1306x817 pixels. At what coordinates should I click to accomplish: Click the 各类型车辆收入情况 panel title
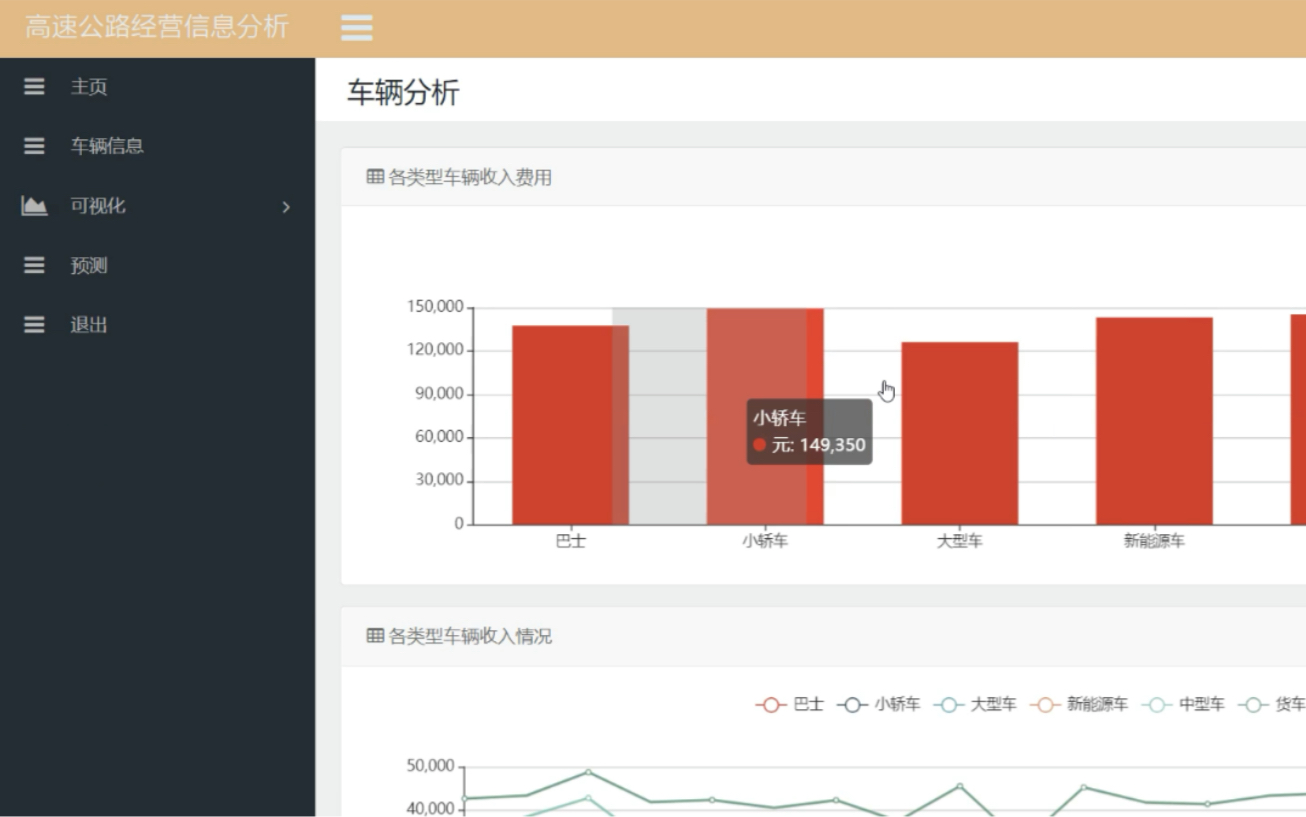[470, 636]
